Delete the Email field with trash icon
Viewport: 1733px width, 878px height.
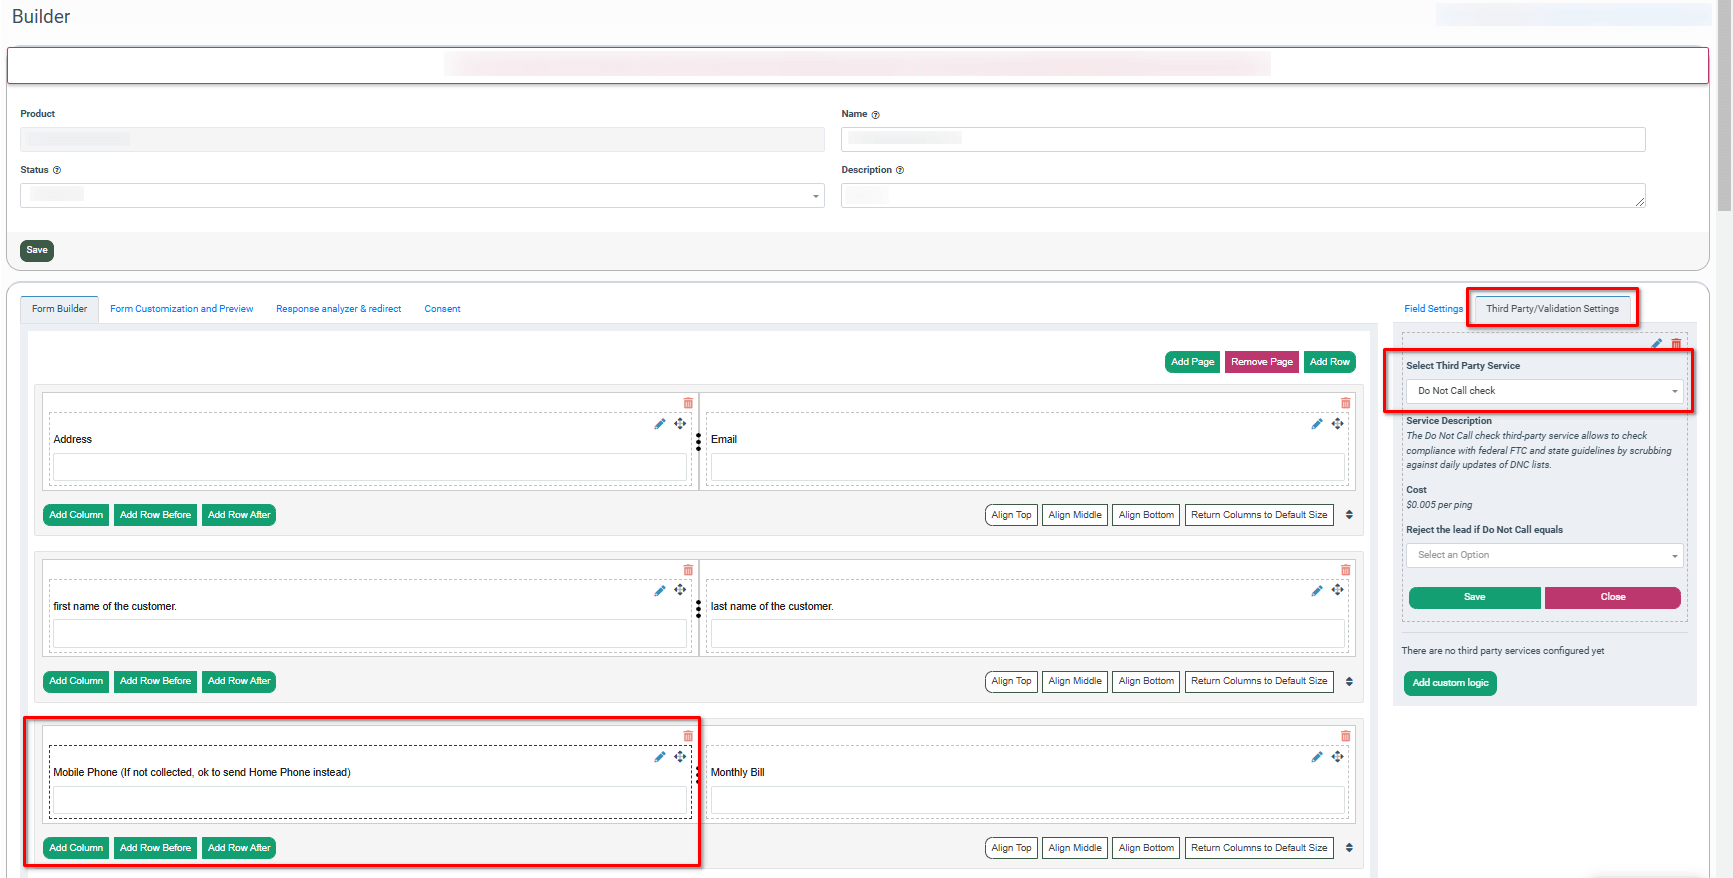[x=1345, y=403]
